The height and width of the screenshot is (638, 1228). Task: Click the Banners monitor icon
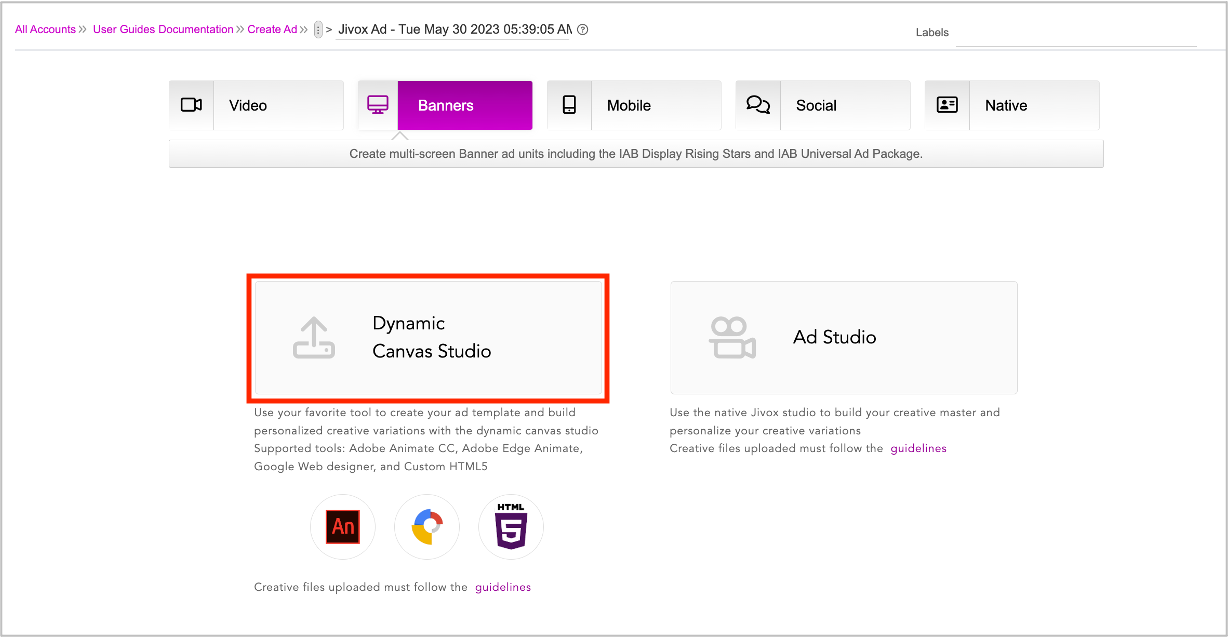pos(378,105)
